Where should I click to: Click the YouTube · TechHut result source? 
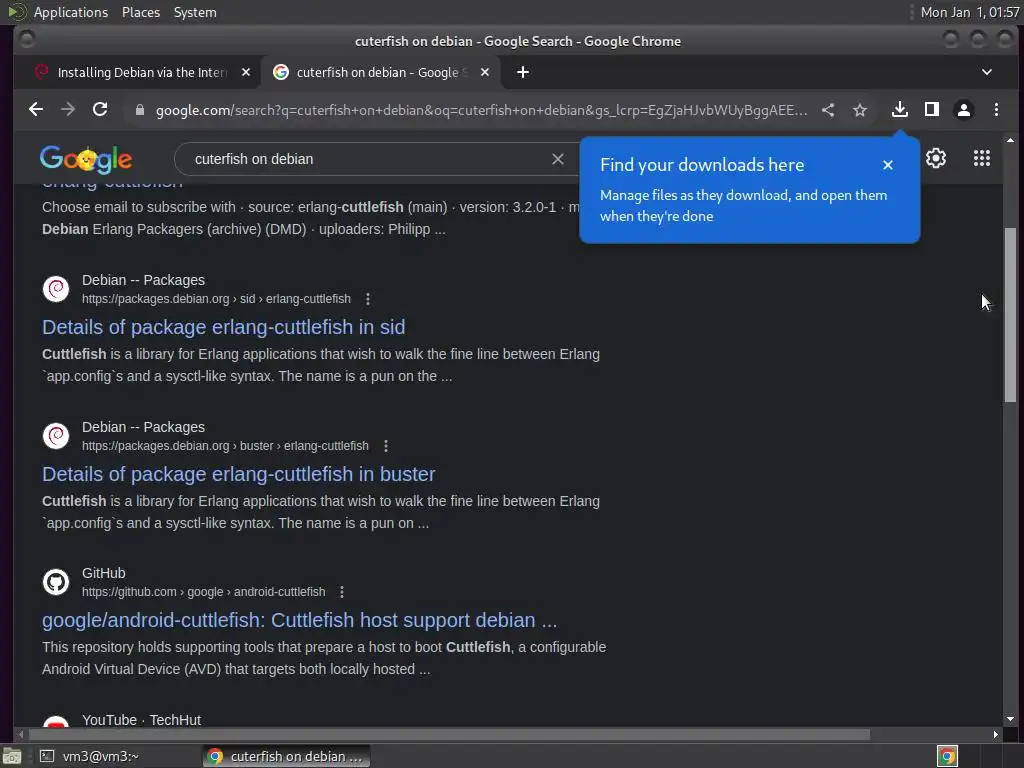pos(141,720)
